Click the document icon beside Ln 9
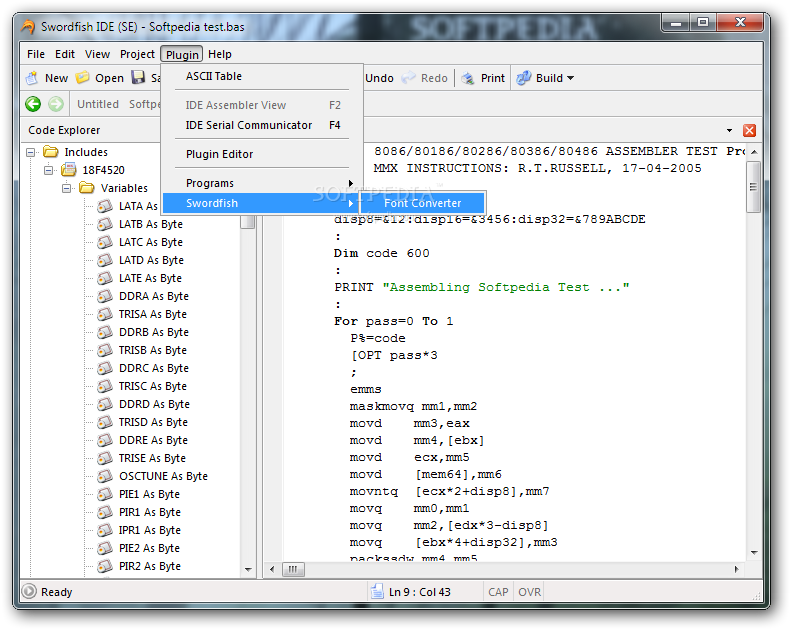This screenshot has height=630, width=791. coord(377,591)
